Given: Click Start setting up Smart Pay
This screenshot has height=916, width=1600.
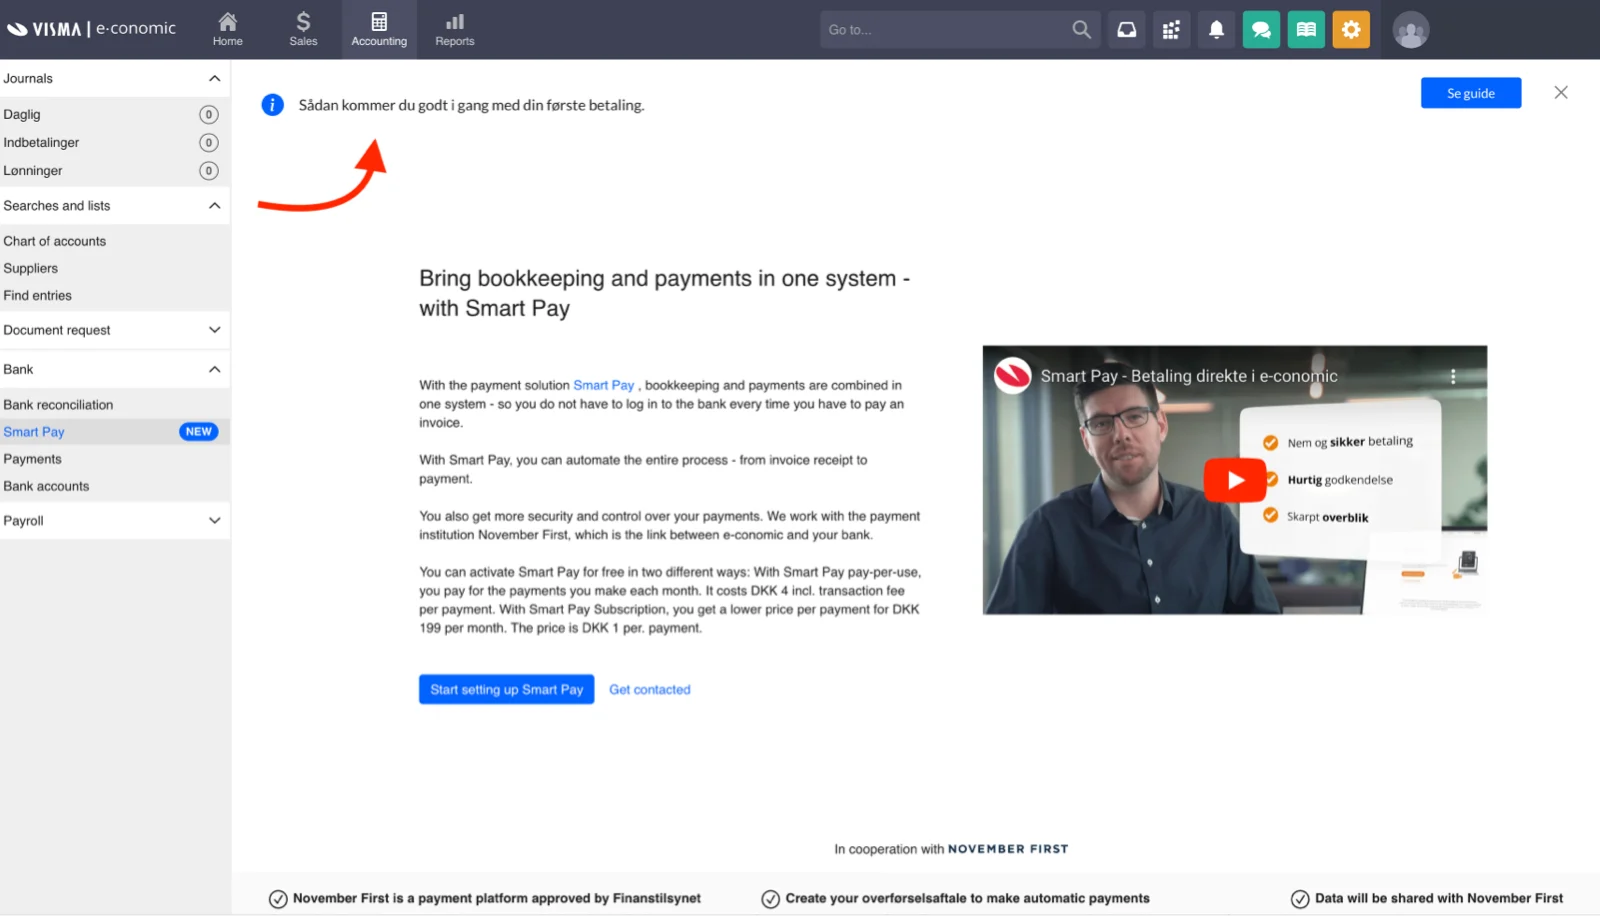Looking at the screenshot, I should tap(506, 689).
